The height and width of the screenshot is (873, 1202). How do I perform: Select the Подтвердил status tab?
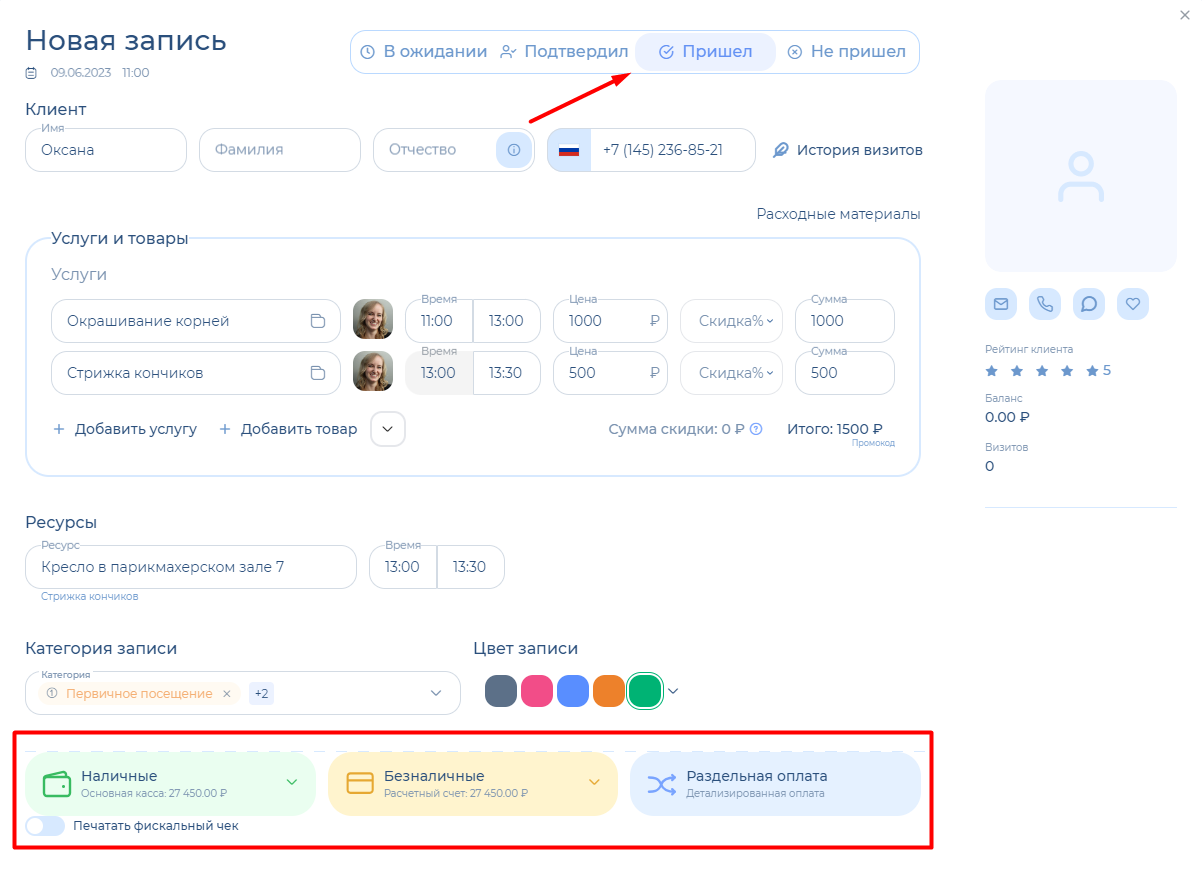tap(564, 52)
